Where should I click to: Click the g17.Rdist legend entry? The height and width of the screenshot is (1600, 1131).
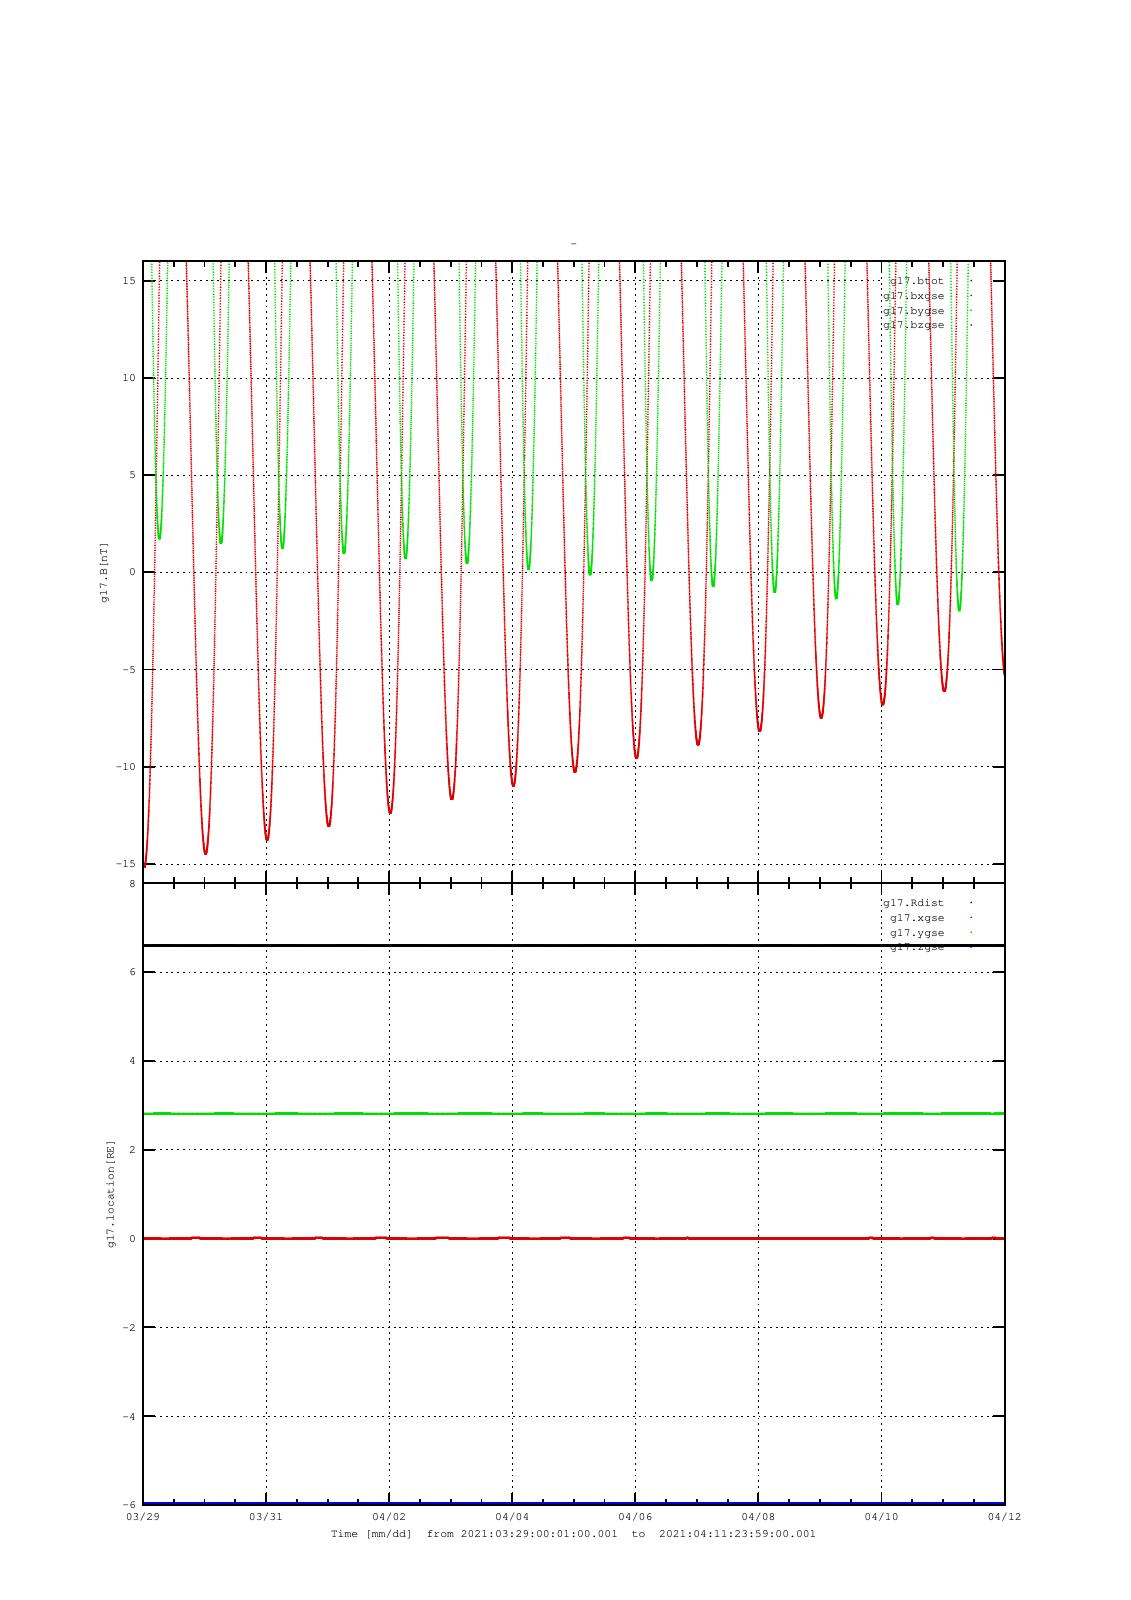914,903
